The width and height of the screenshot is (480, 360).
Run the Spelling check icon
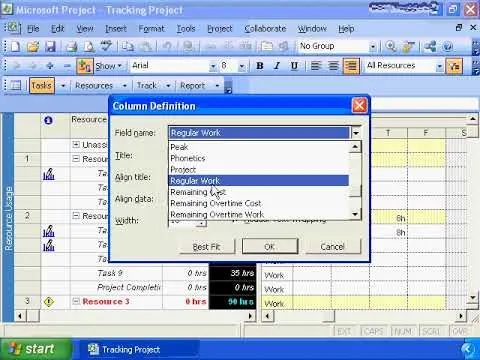tap(106, 46)
